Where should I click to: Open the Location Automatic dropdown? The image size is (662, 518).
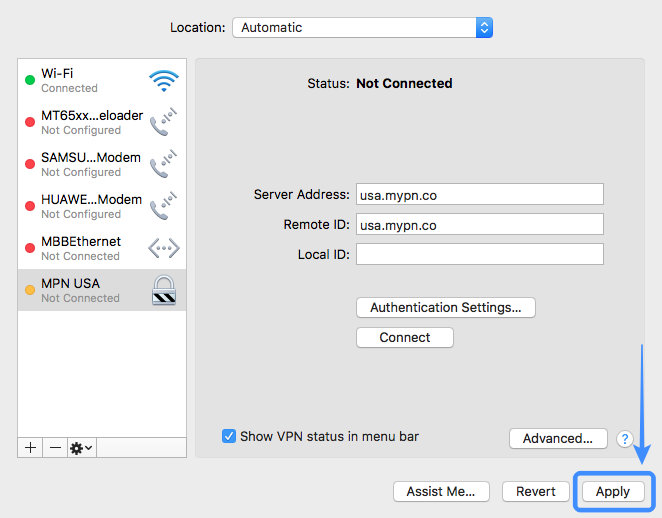(362, 27)
